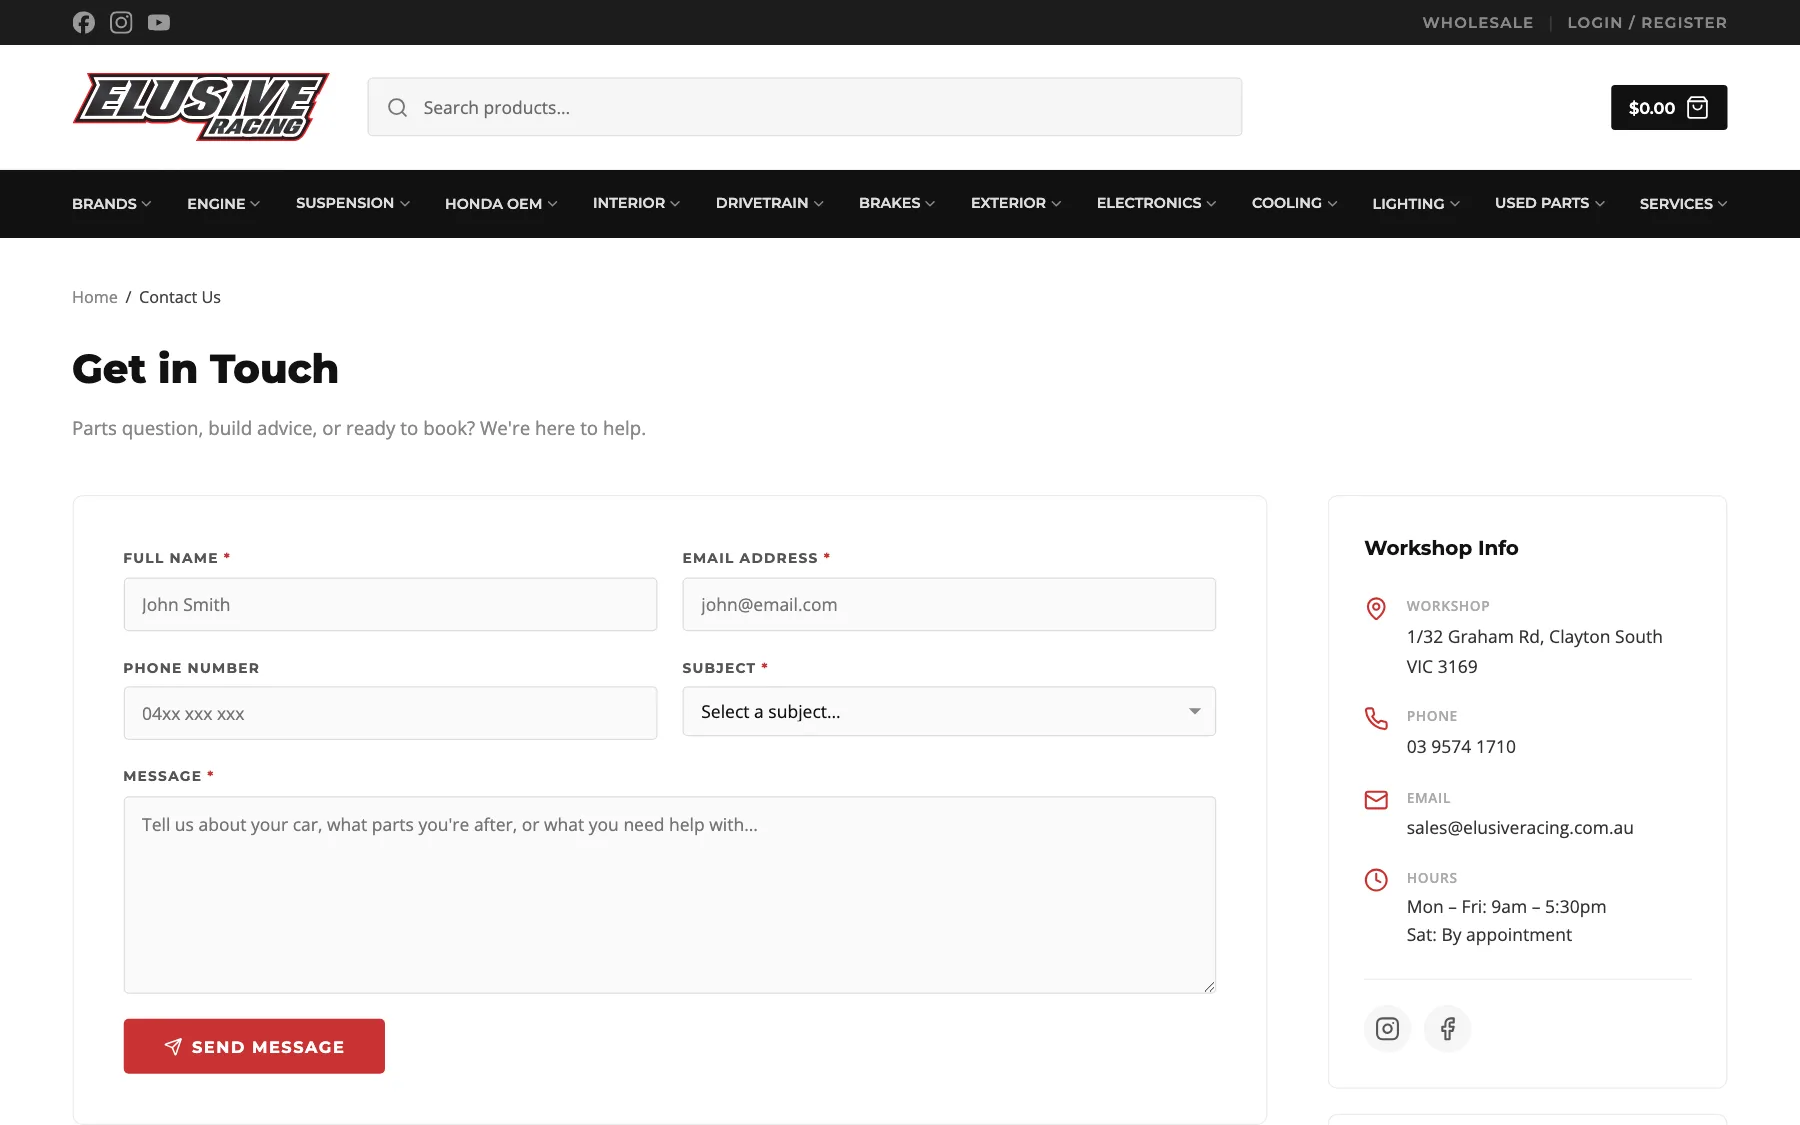Image resolution: width=1800 pixels, height=1125 pixels.
Task: Open the Cooling menu
Action: tap(1294, 203)
